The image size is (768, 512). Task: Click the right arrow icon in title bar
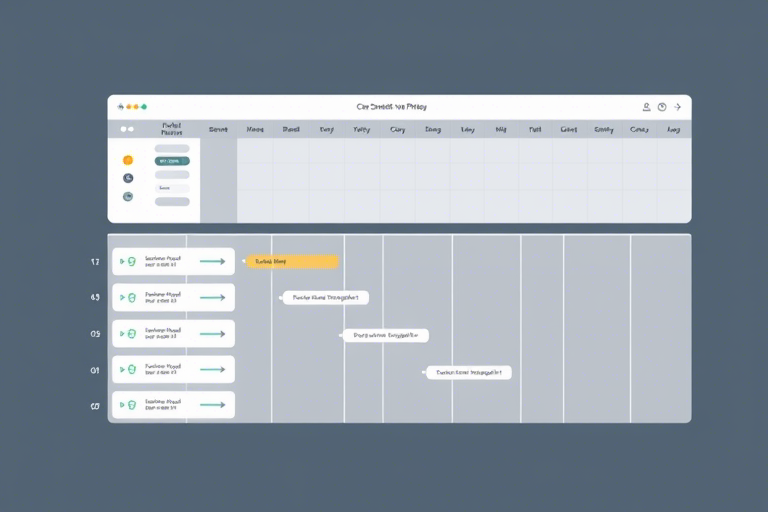[677, 107]
